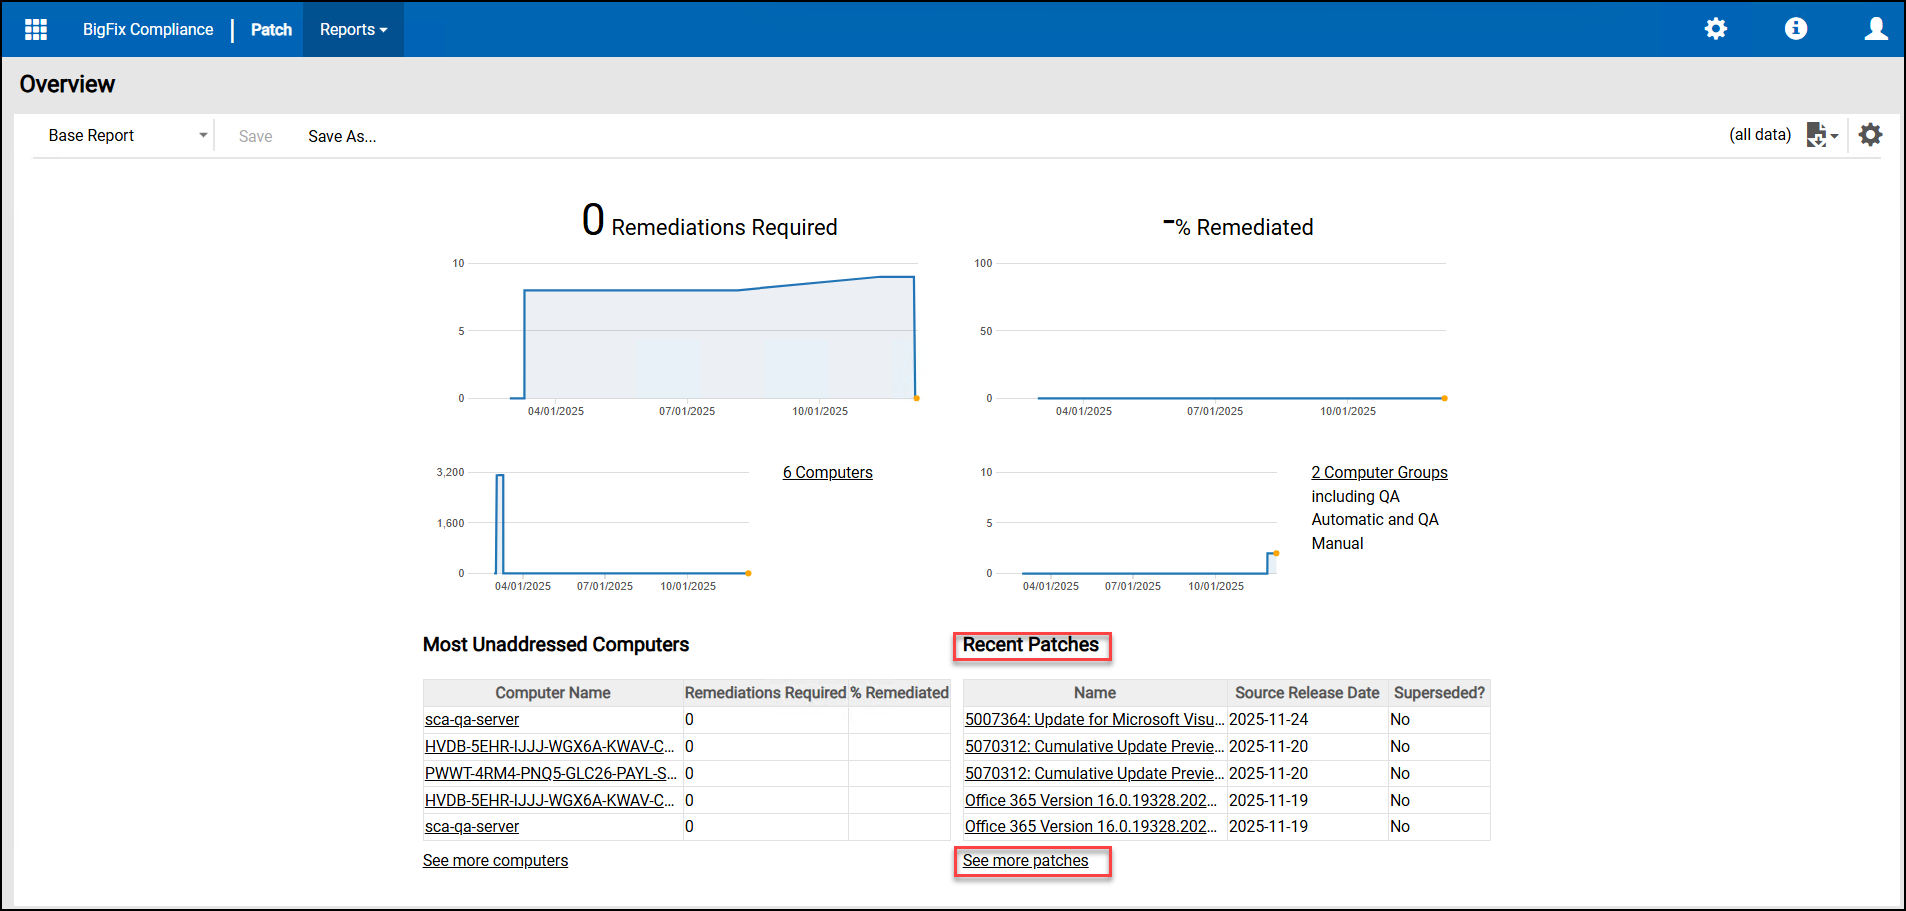Click the report configuration gear icon

[1870, 135]
